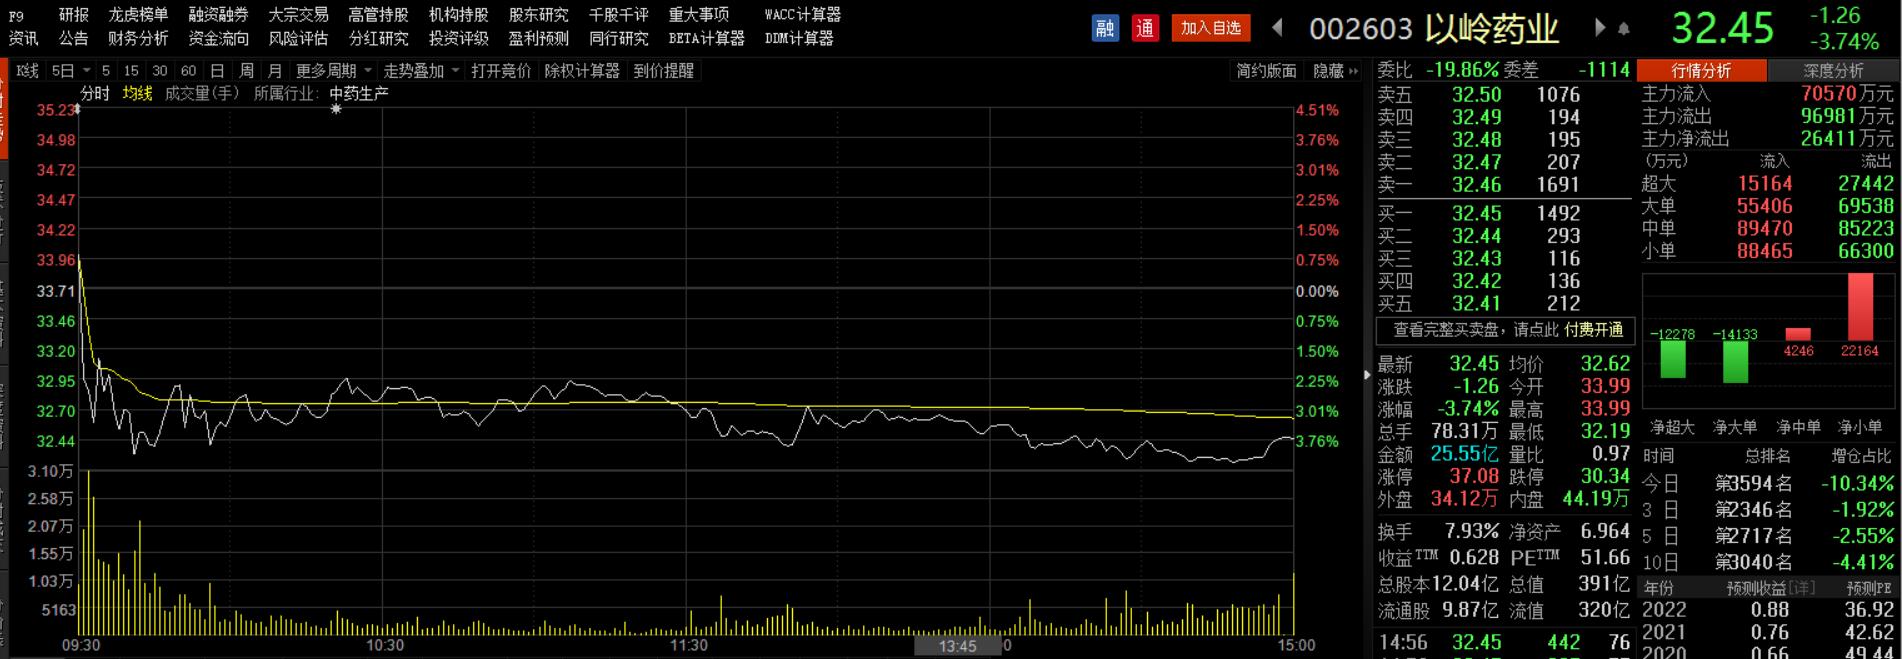The image size is (1902, 659).
Task: Click the 净小单 red bar 22164
Action: pos(1860,308)
